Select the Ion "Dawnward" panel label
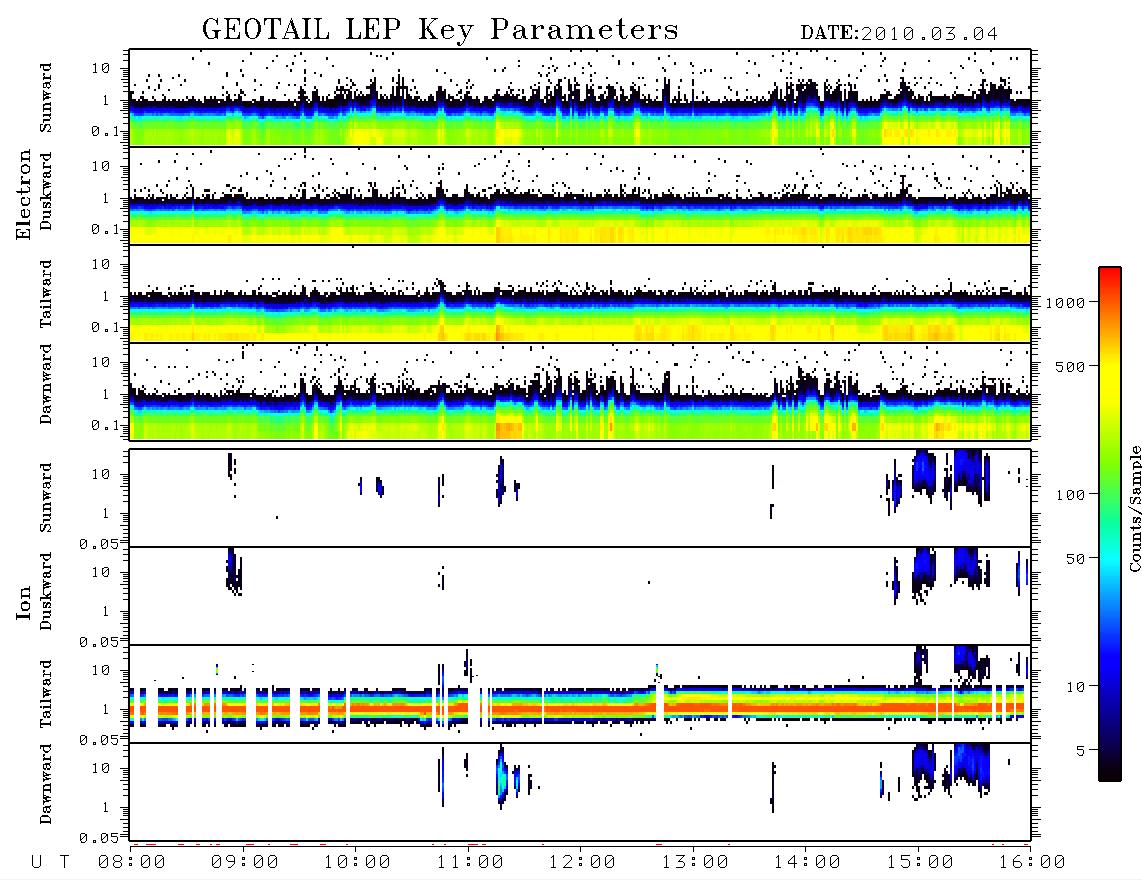This screenshot has height=880, width=1142. [46, 784]
